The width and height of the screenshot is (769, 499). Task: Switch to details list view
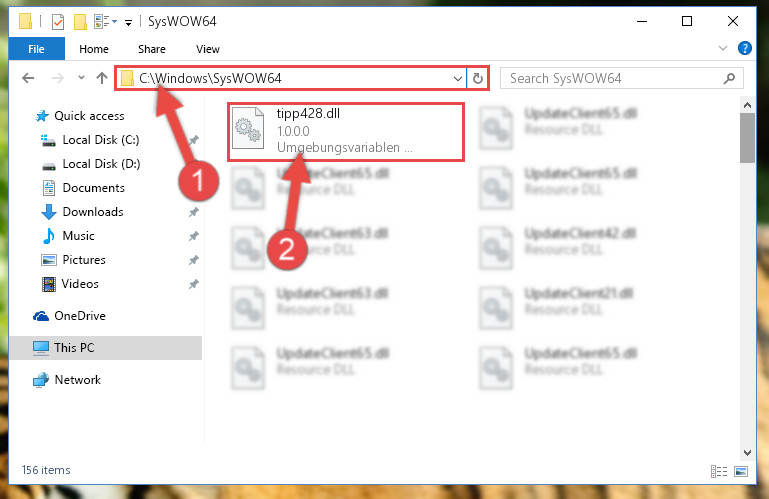[718, 472]
